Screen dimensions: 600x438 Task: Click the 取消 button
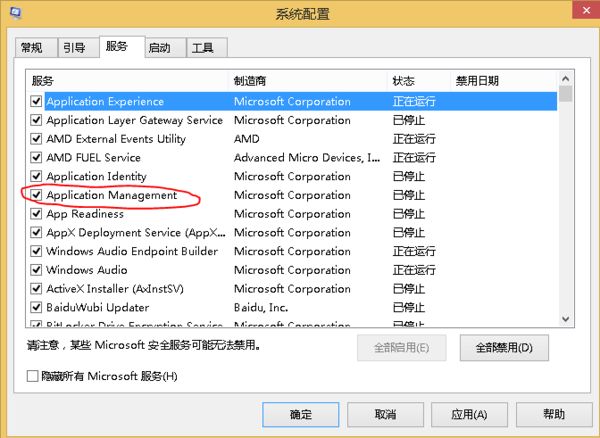[x=385, y=414]
